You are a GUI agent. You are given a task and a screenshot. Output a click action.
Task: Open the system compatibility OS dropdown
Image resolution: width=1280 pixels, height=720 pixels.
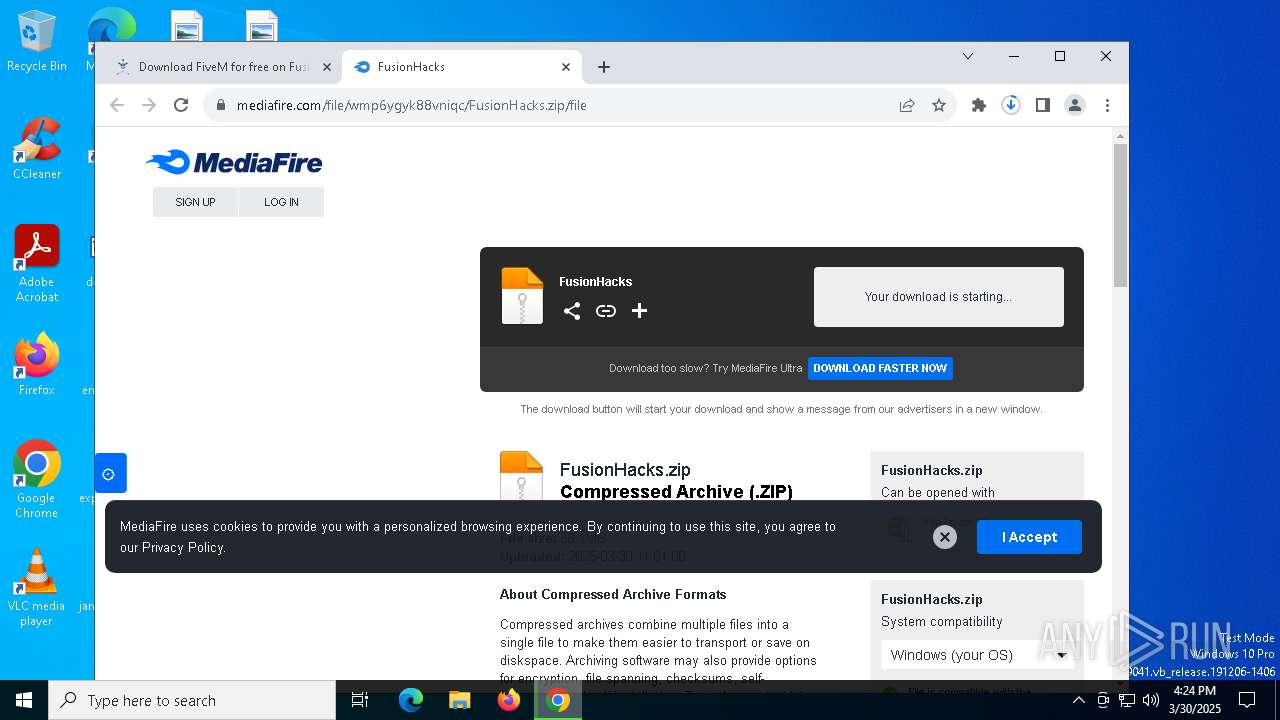coord(978,655)
